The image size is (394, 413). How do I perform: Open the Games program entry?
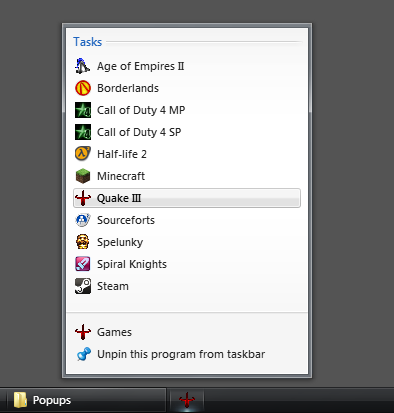point(187,332)
